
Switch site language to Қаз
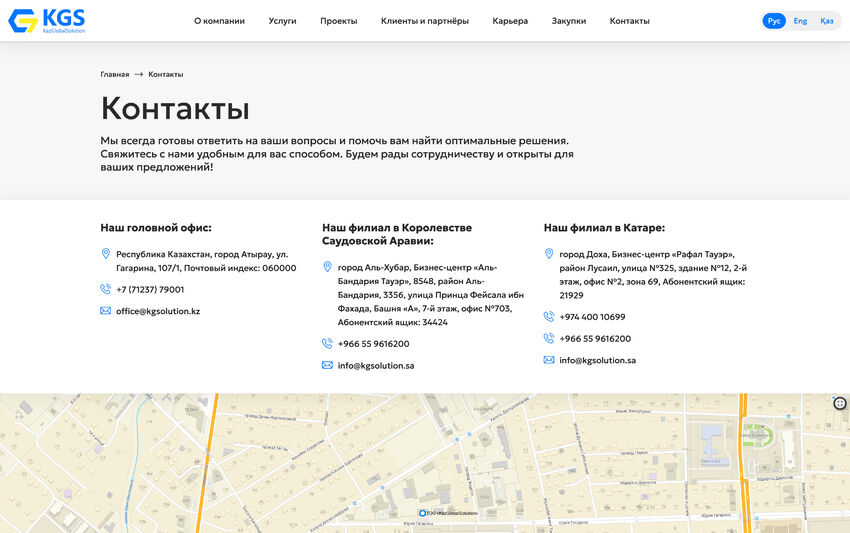[826, 21]
